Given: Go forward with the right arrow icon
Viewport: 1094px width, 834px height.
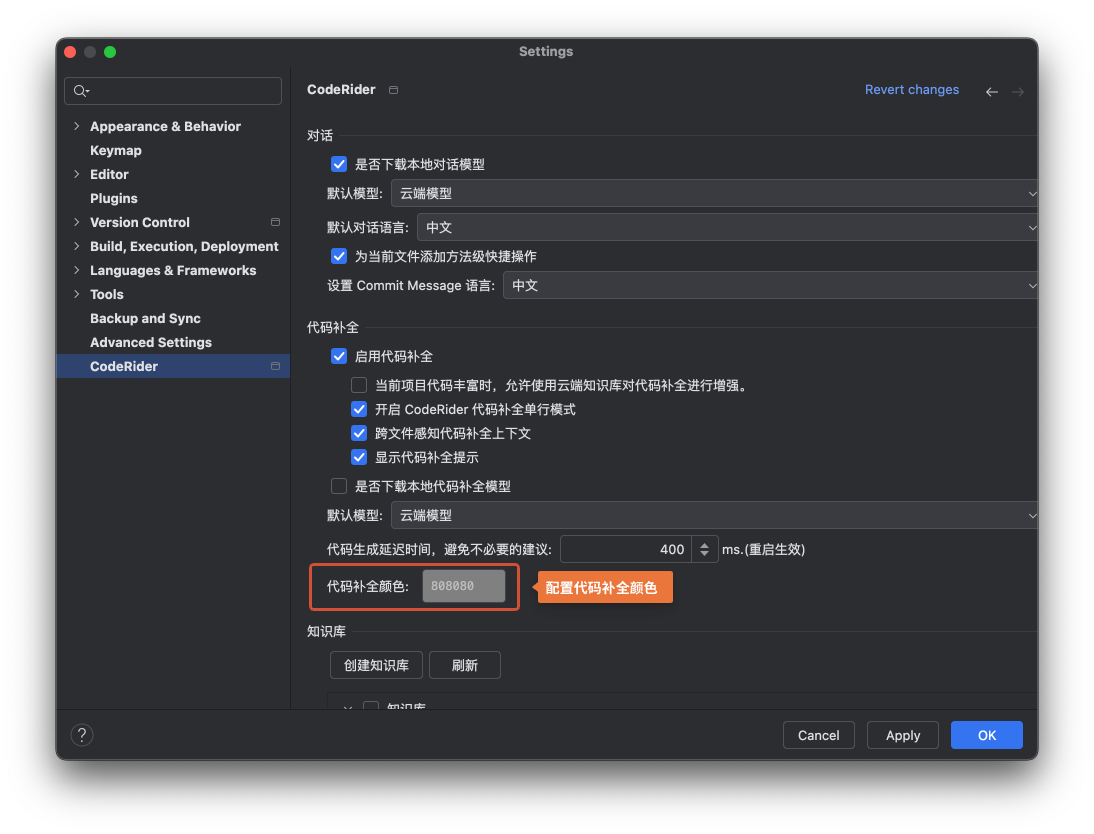Looking at the screenshot, I should pos(1018,91).
